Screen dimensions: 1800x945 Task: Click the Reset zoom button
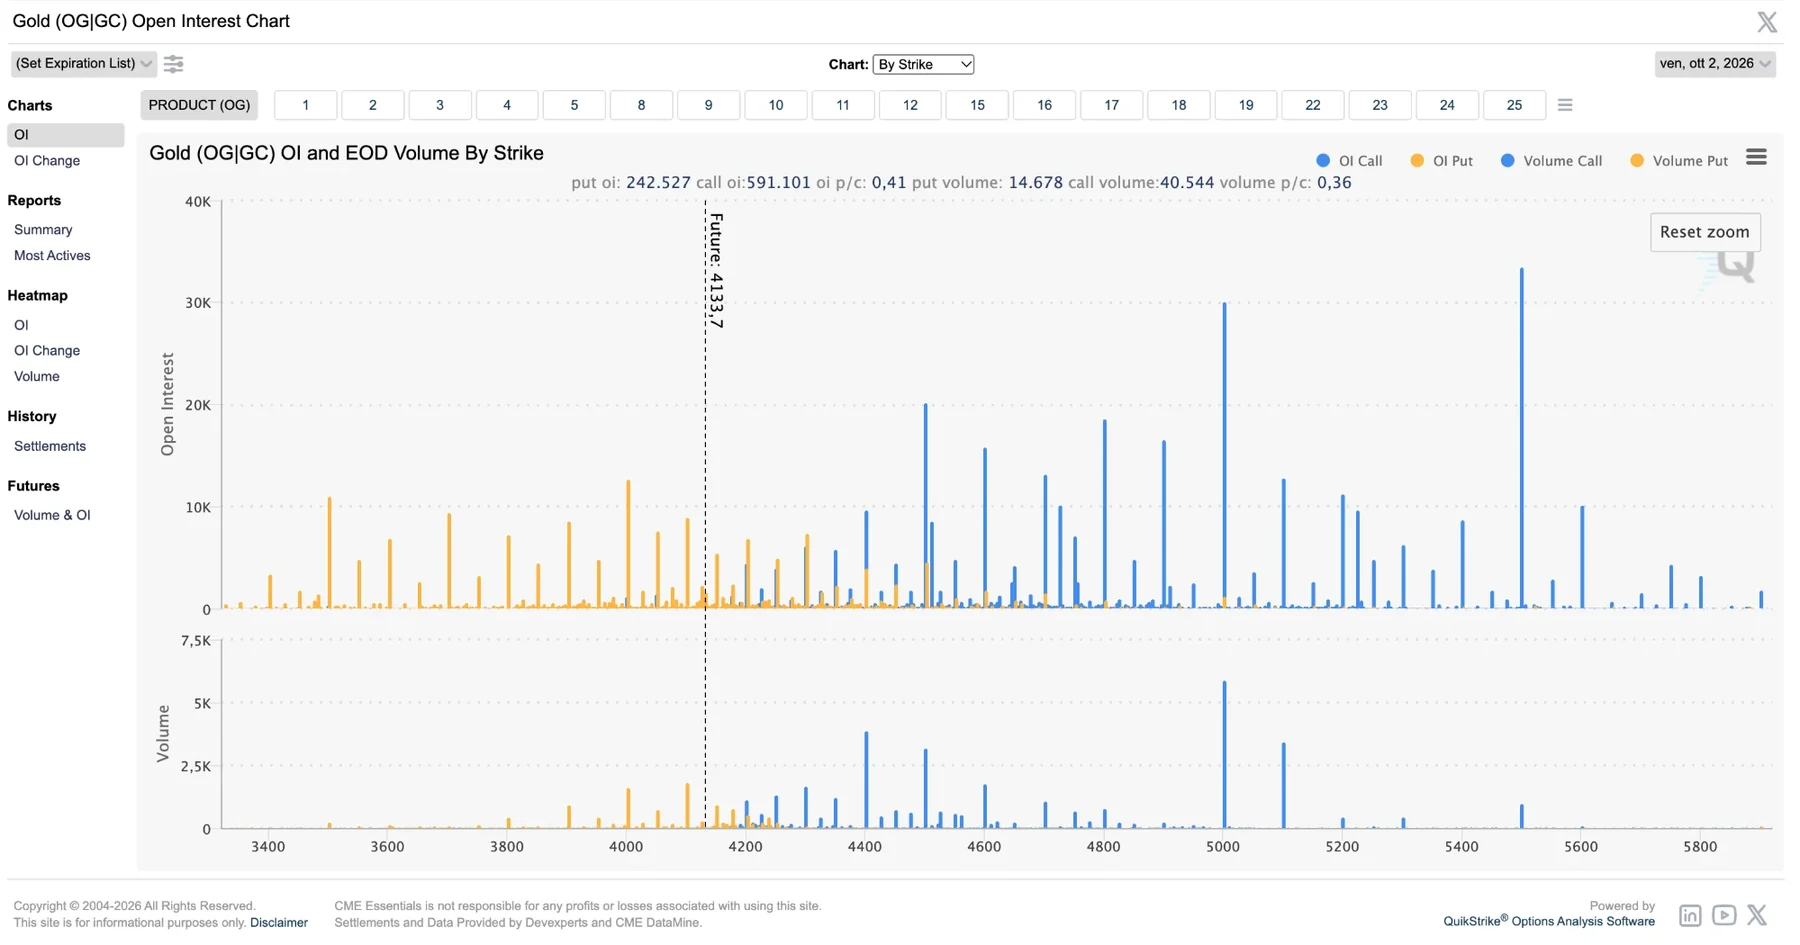tap(1705, 232)
